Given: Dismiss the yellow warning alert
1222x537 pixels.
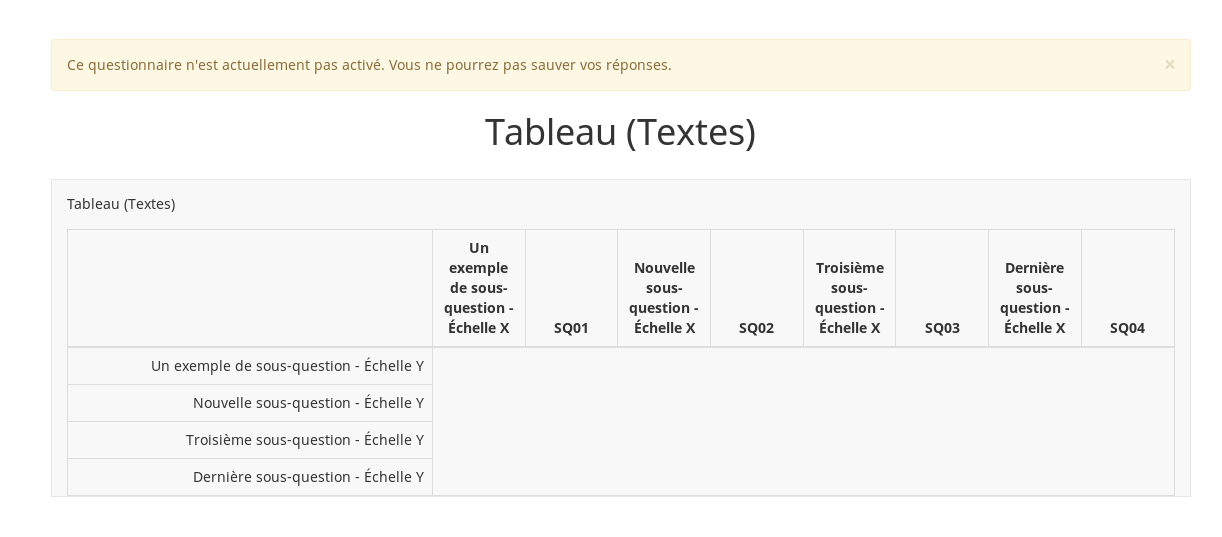Looking at the screenshot, I should [1169, 65].
